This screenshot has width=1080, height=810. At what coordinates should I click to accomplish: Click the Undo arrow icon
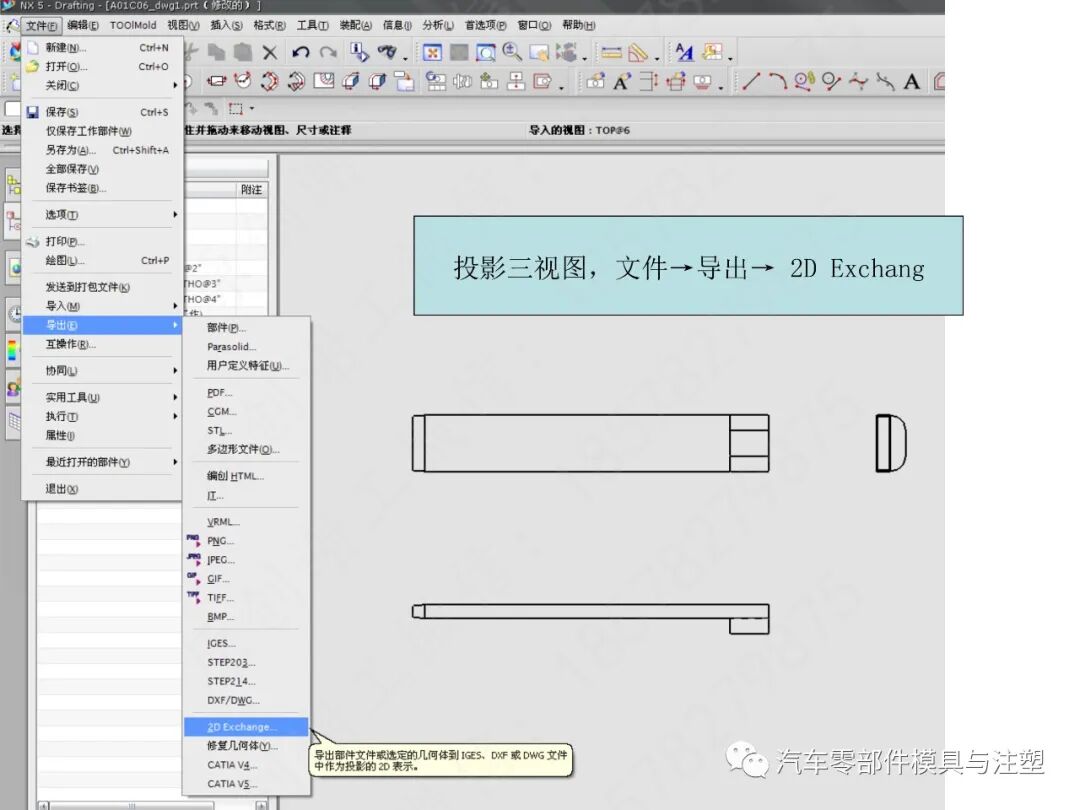pyautogui.click(x=300, y=52)
